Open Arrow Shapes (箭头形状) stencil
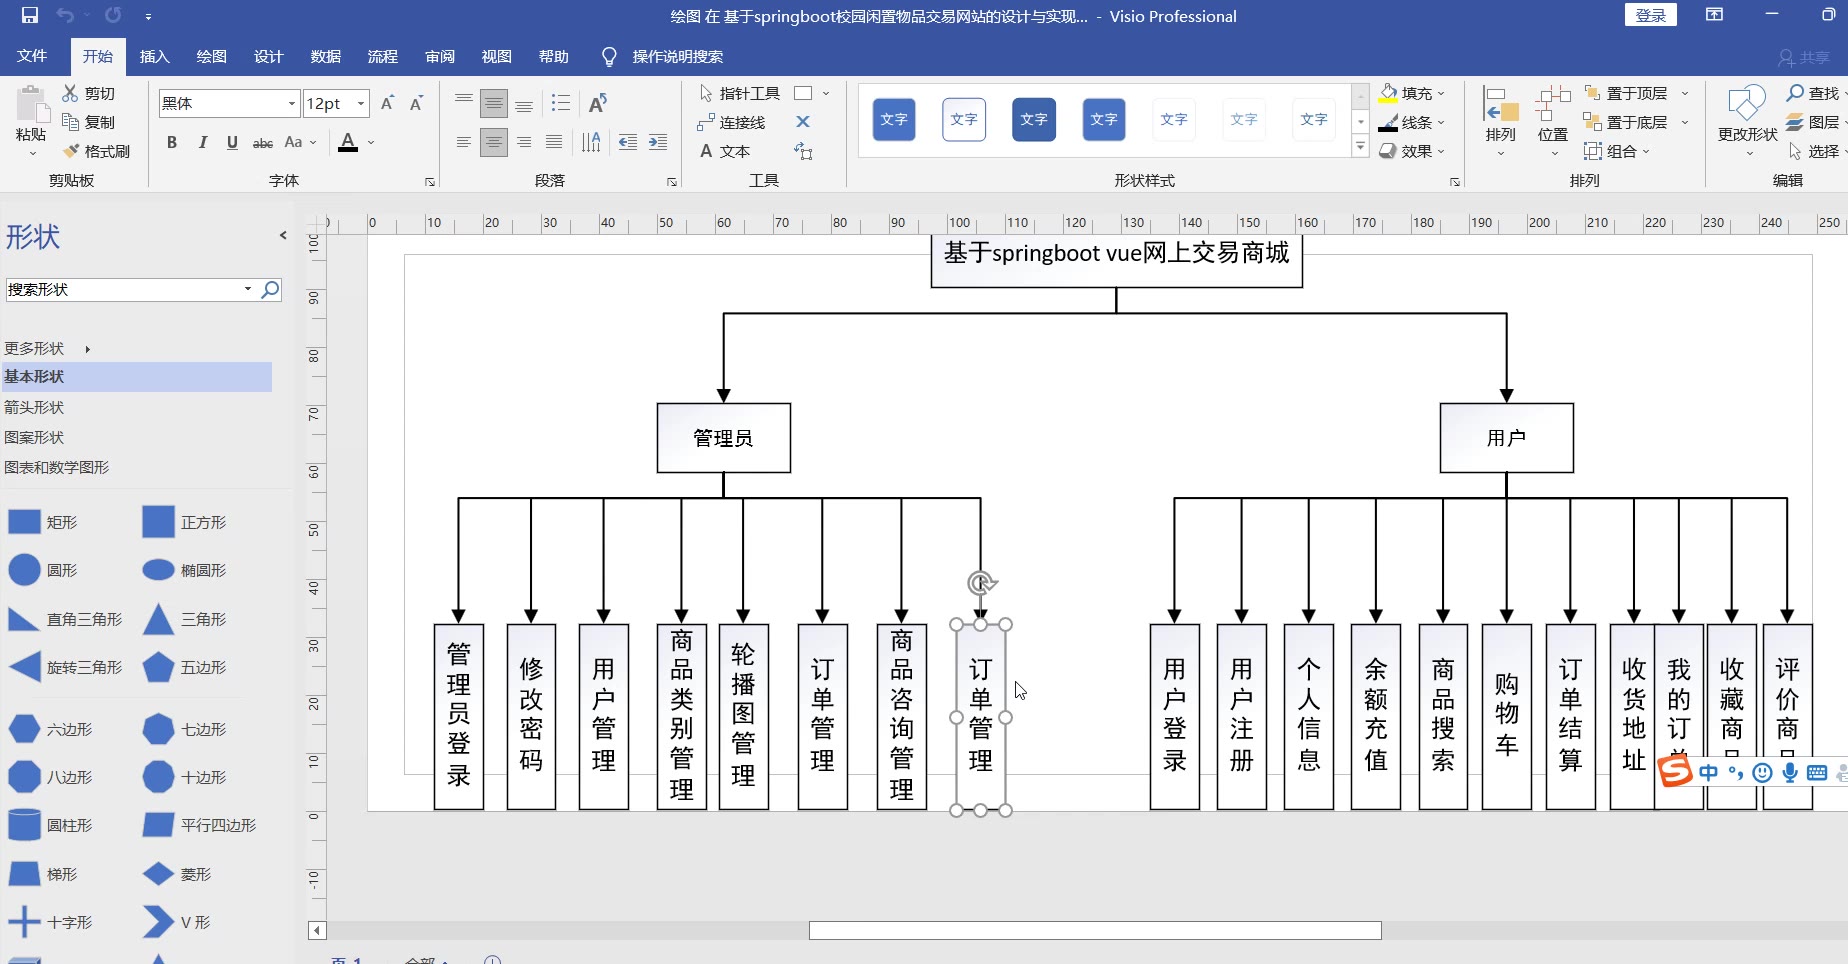 point(34,407)
